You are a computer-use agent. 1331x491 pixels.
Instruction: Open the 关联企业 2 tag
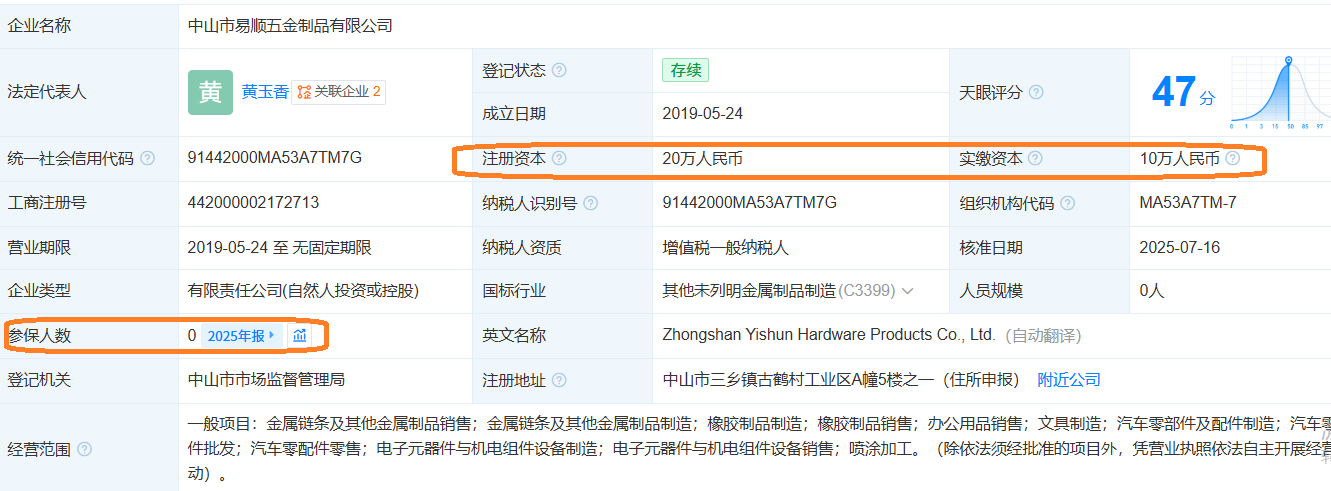pyautogui.click(x=339, y=92)
